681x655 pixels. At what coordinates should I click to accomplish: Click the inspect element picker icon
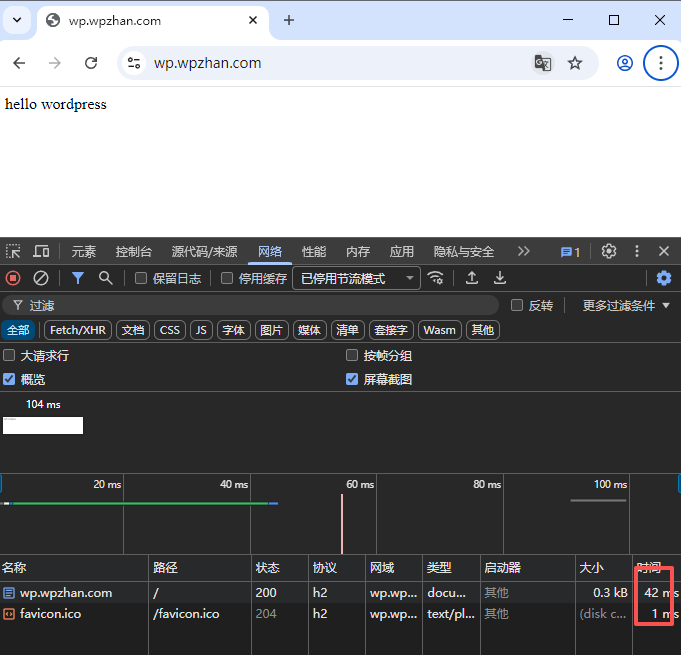(13, 252)
